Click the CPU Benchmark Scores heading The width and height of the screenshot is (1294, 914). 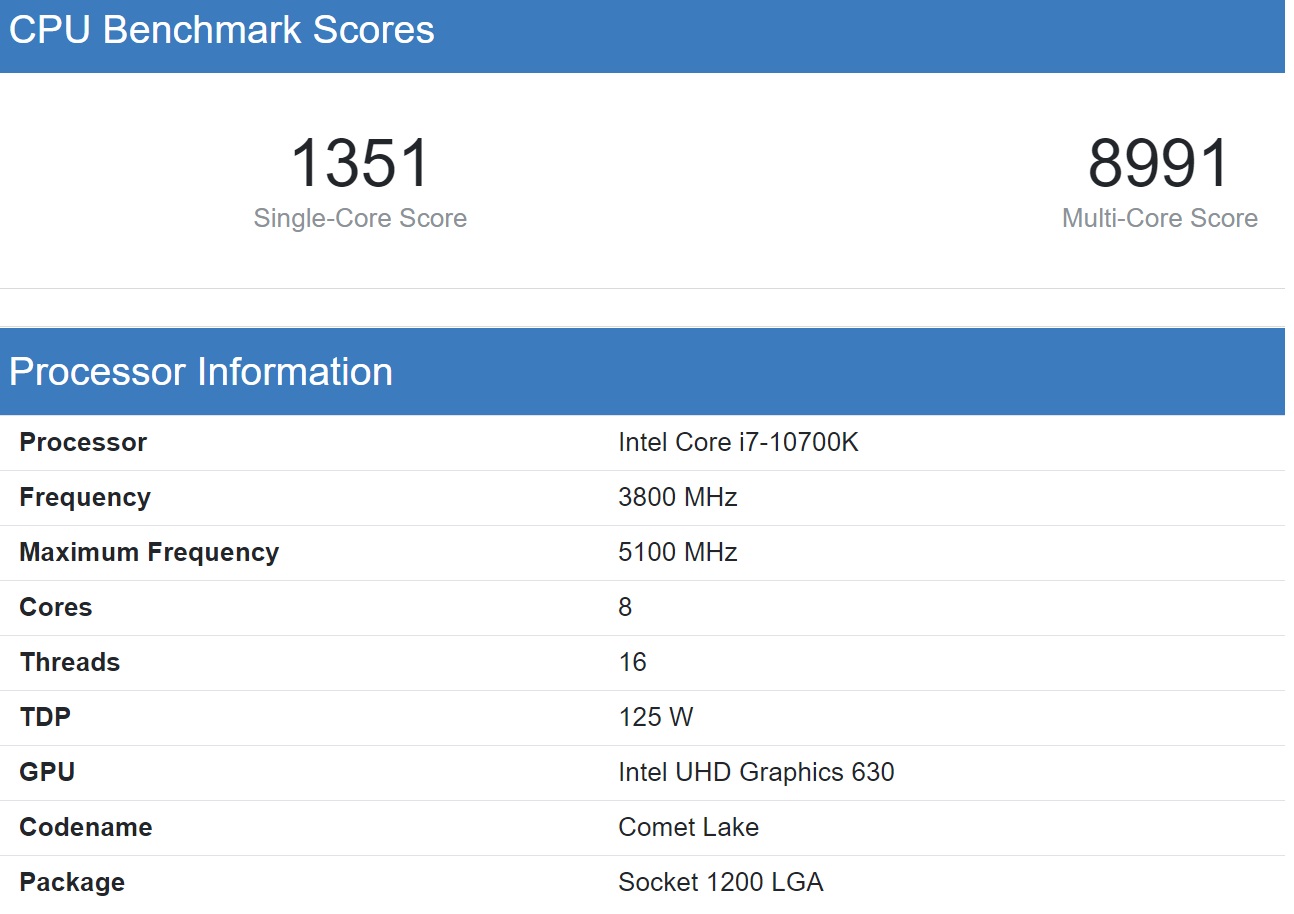(222, 30)
